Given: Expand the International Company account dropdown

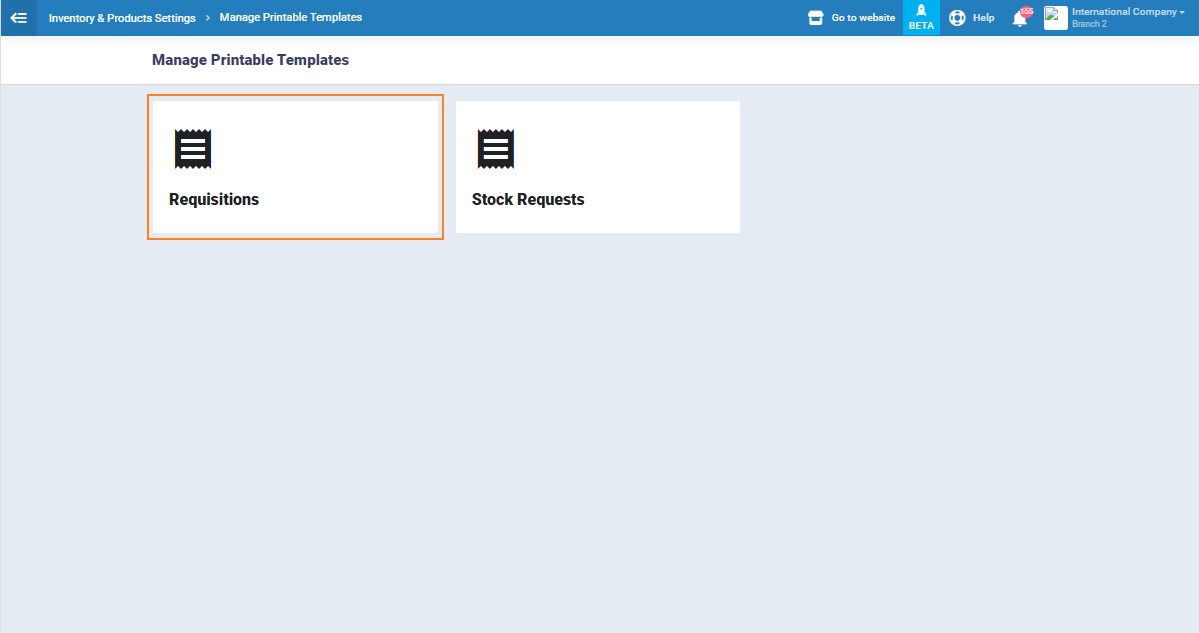Looking at the screenshot, I should (x=1125, y=12).
